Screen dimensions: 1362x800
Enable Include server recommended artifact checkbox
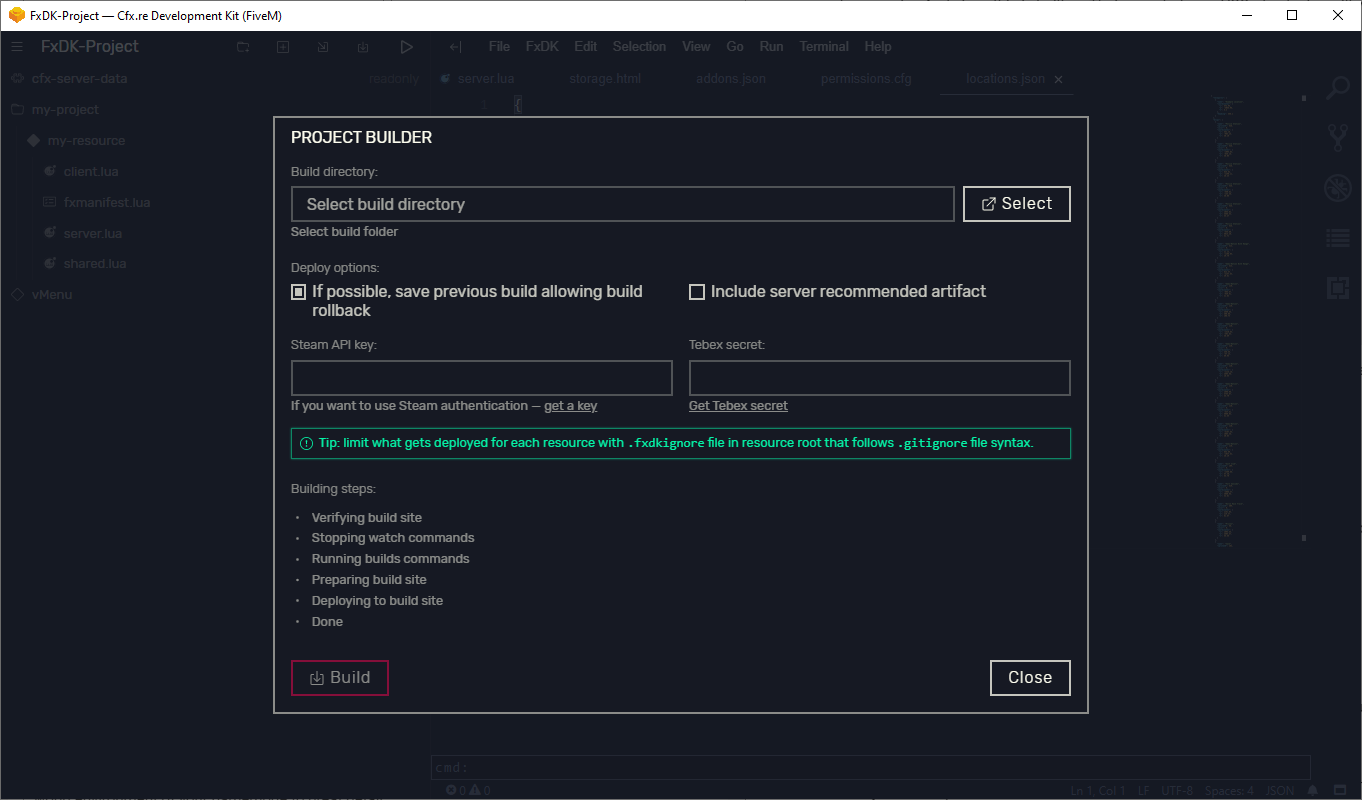click(697, 292)
